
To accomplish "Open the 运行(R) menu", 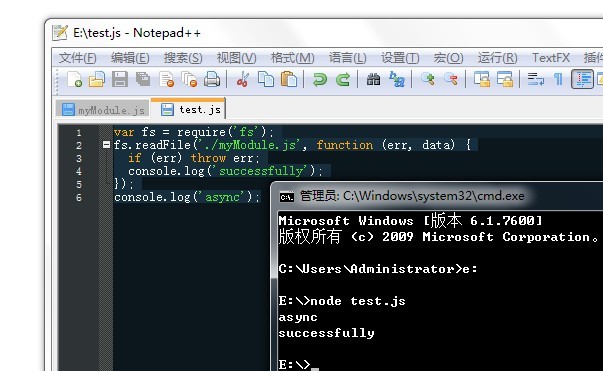I will click(x=497, y=58).
